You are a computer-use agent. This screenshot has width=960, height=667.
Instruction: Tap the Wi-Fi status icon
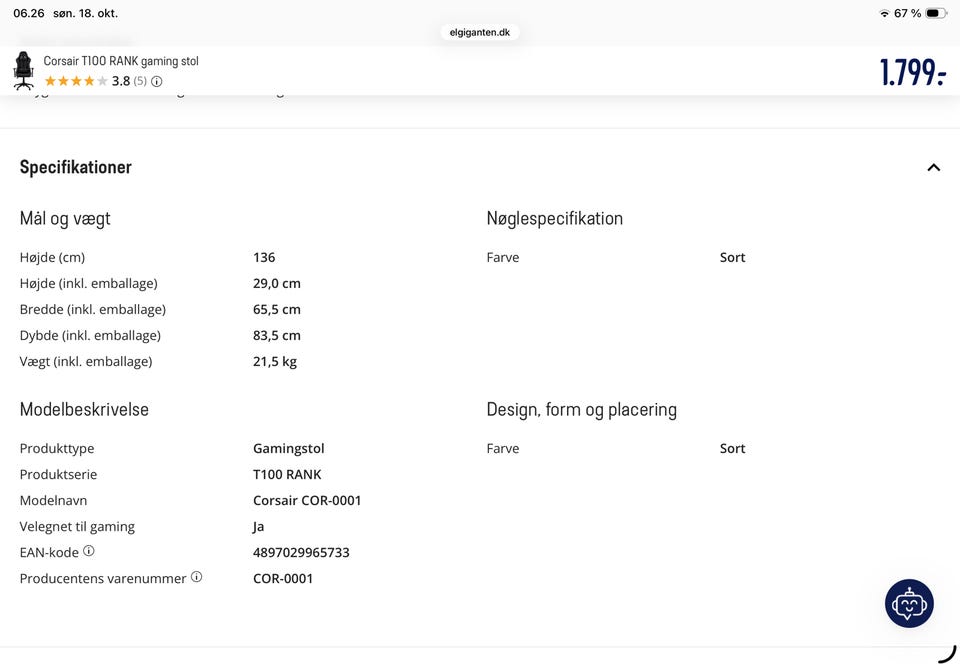(884, 13)
